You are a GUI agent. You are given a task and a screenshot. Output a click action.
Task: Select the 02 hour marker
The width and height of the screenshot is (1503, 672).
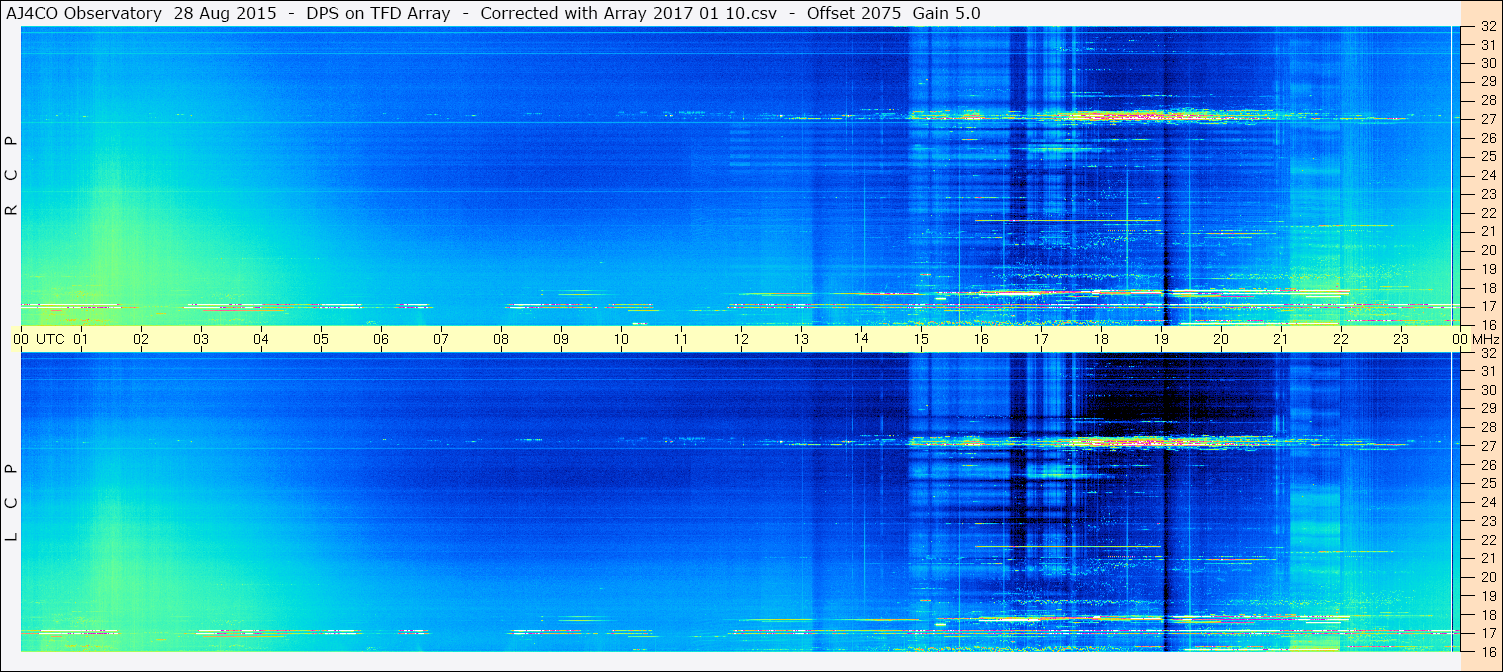[141, 340]
